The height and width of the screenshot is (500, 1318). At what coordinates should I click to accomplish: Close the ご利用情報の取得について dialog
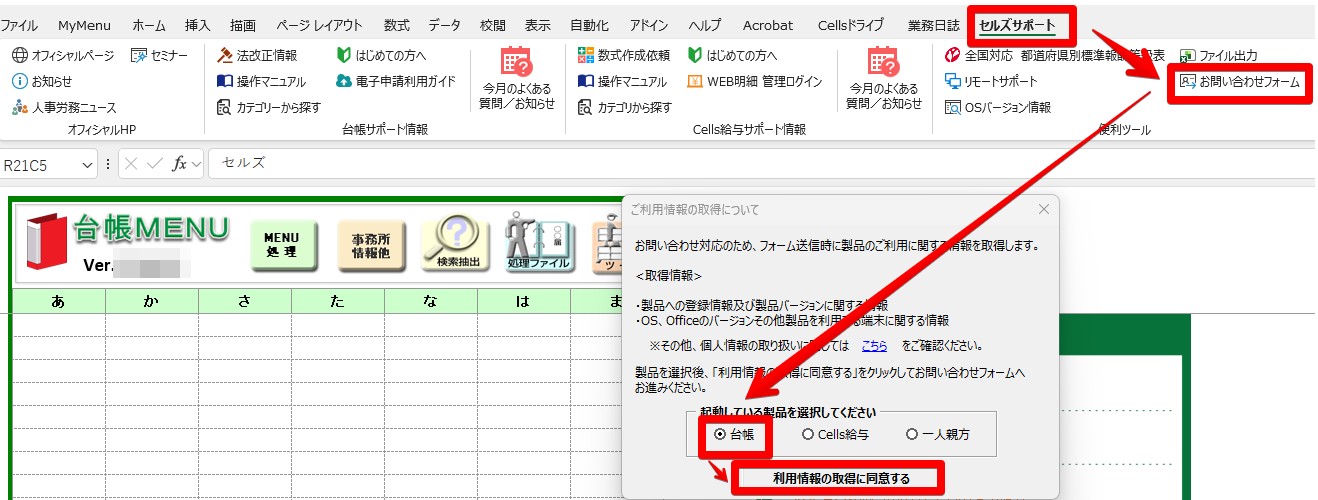(1044, 209)
